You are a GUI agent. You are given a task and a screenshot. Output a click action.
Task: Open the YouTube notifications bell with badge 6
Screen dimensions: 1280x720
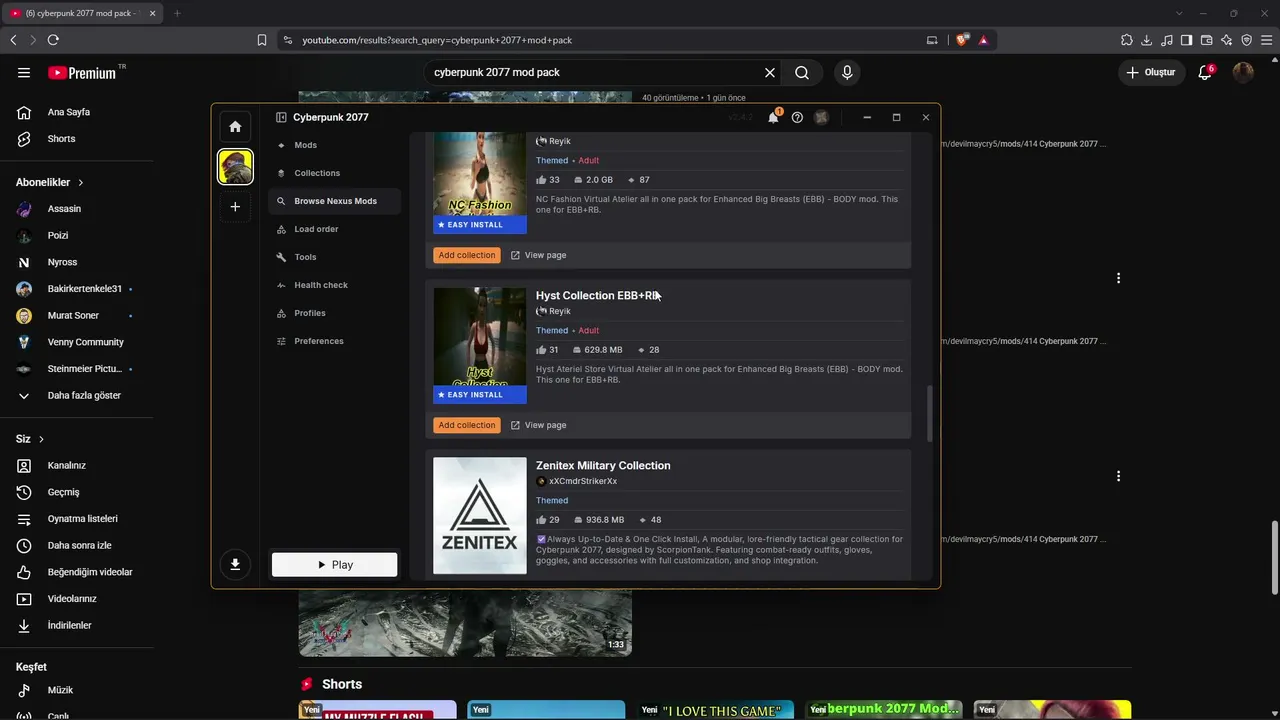coord(1205,72)
